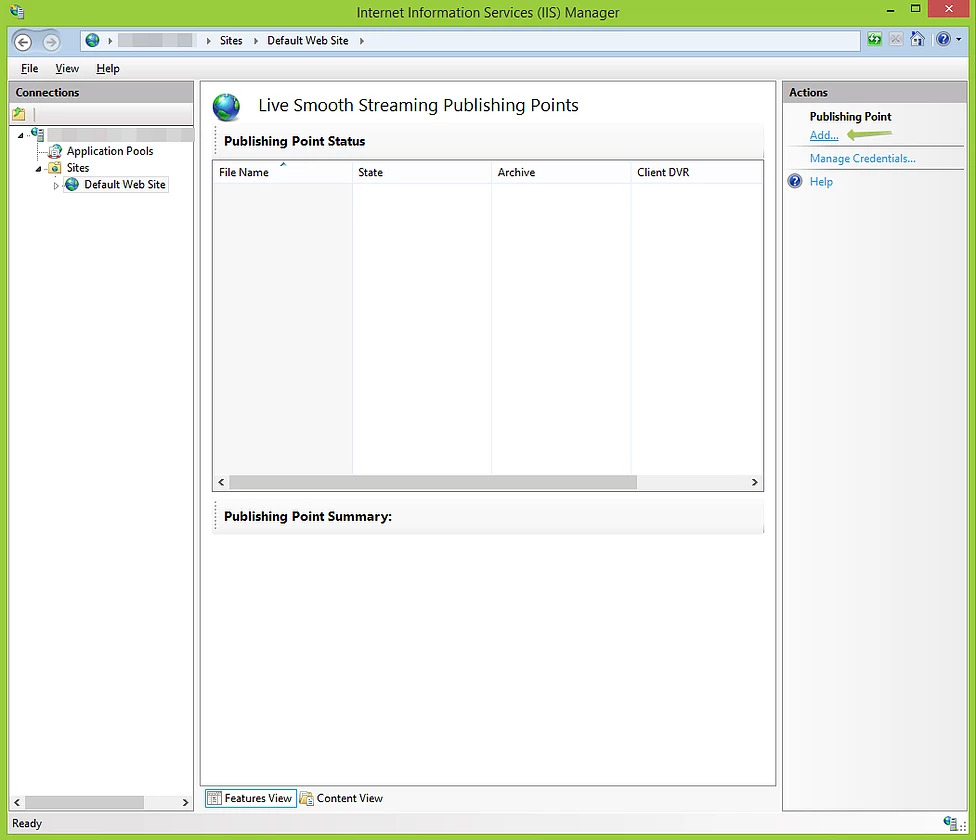
Task: Click the Help link in Actions pane
Action: click(820, 182)
